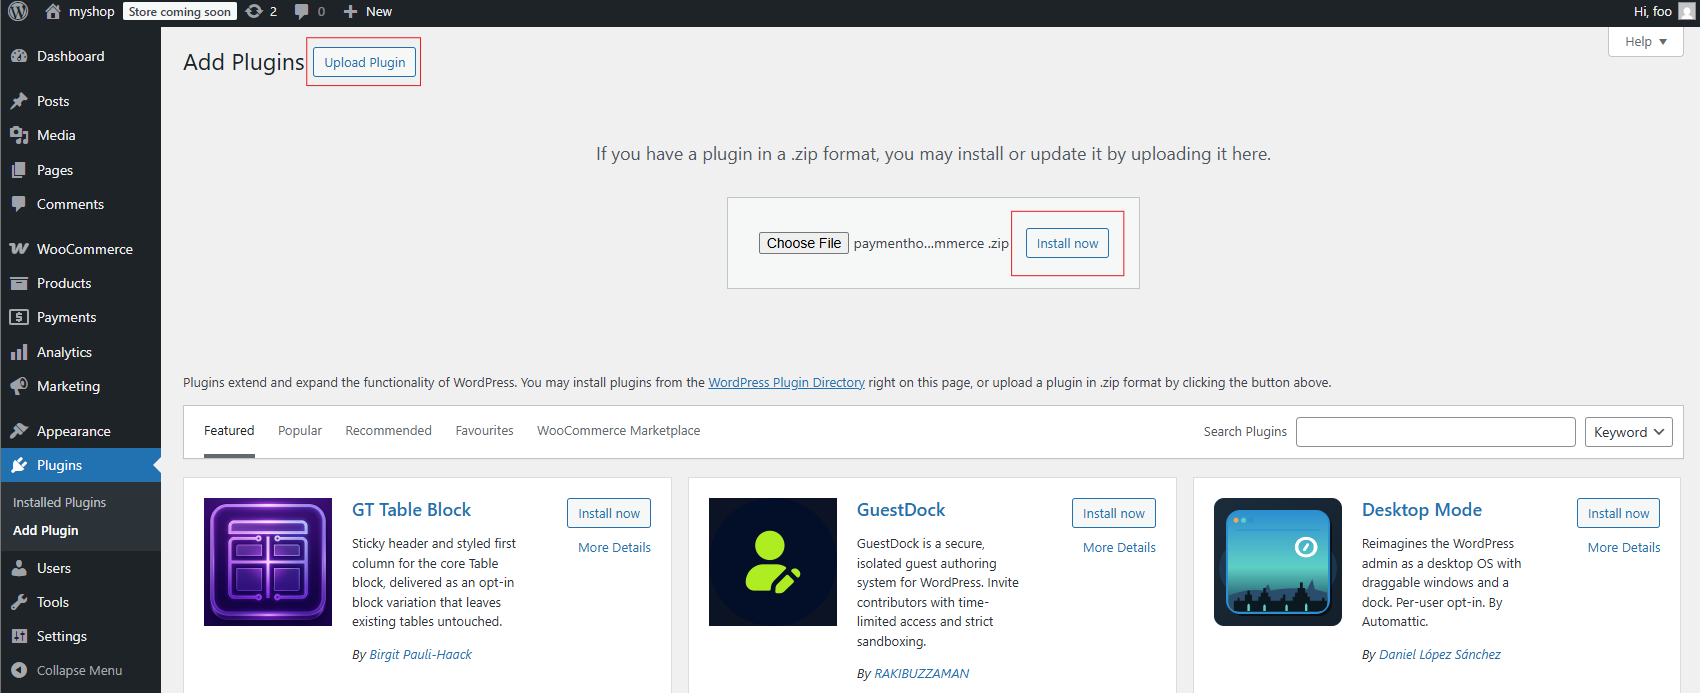
Task: Open Installed Plugins submenu item
Action: point(59,502)
